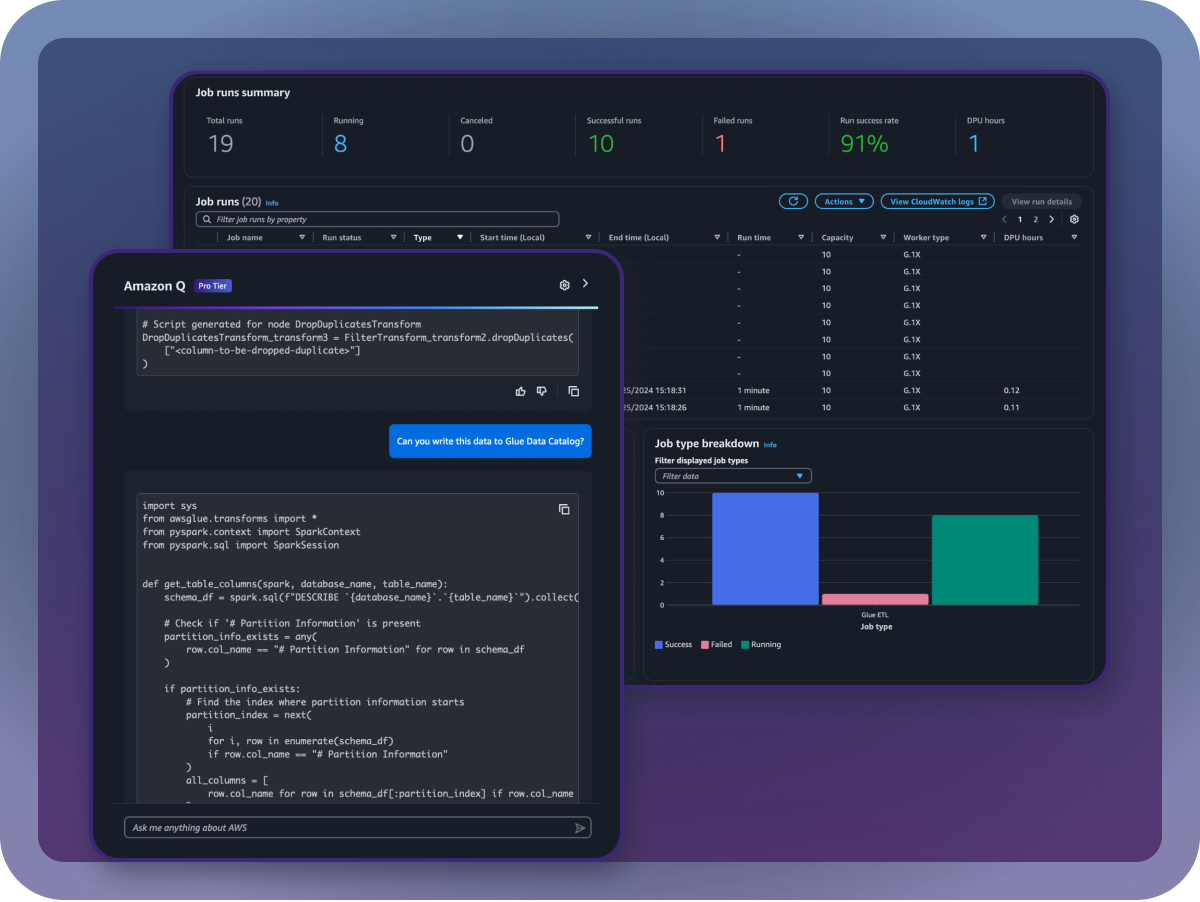
Task: Refresh the Job runs table
Action: (x=793, y=201)
